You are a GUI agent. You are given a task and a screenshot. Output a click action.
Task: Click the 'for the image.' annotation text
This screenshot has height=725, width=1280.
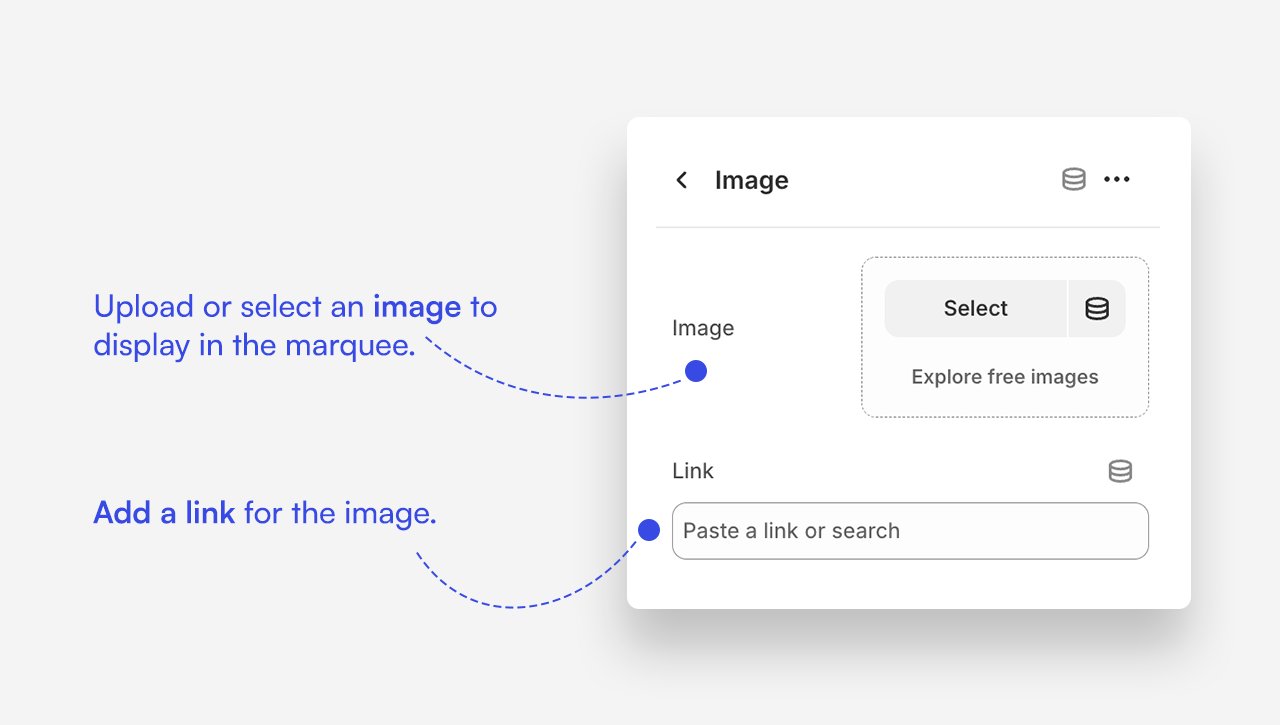(340, 513)
